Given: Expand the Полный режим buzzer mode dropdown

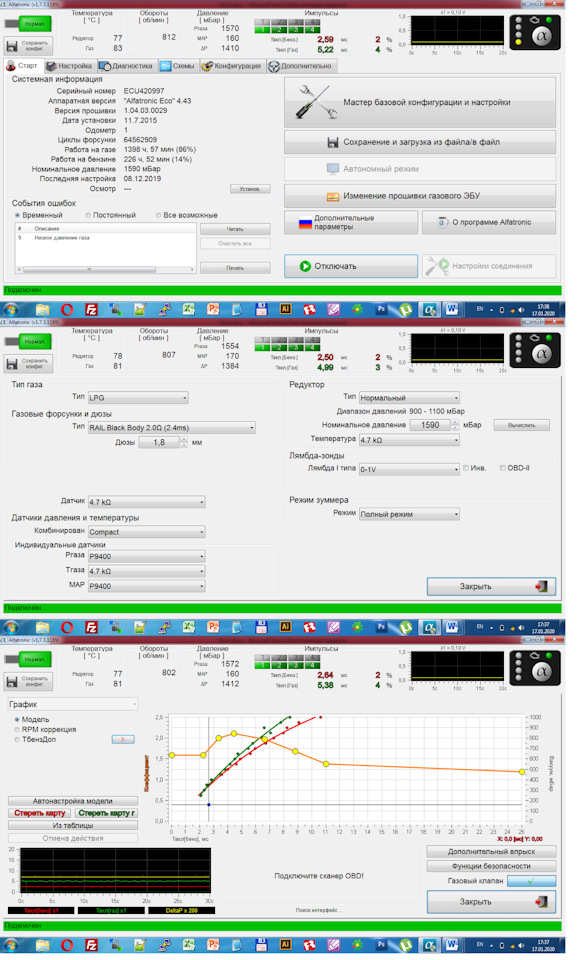Looking at the screenshot, I should (409, 514).
